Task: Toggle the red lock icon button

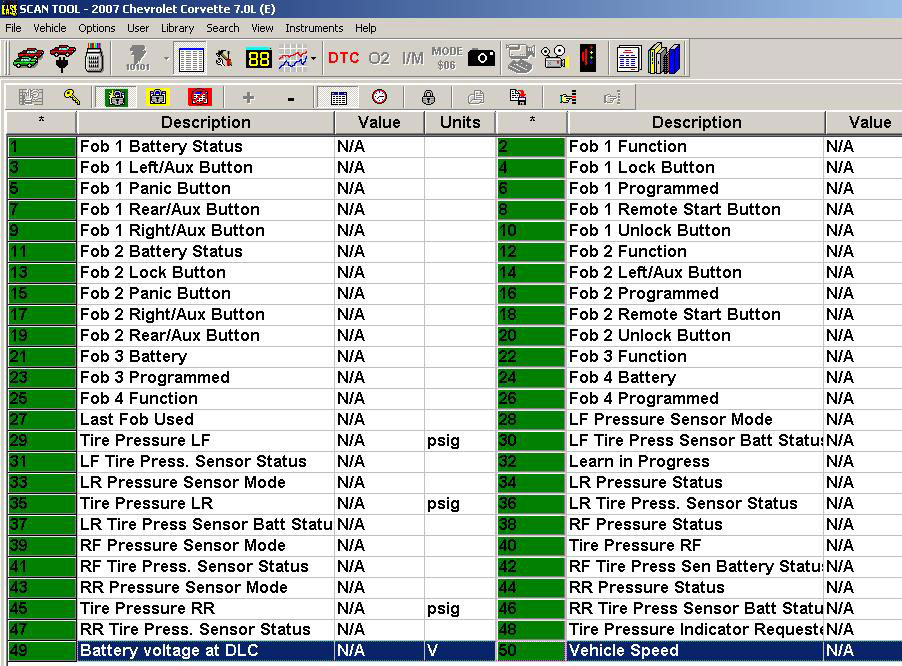Action: 200,97
